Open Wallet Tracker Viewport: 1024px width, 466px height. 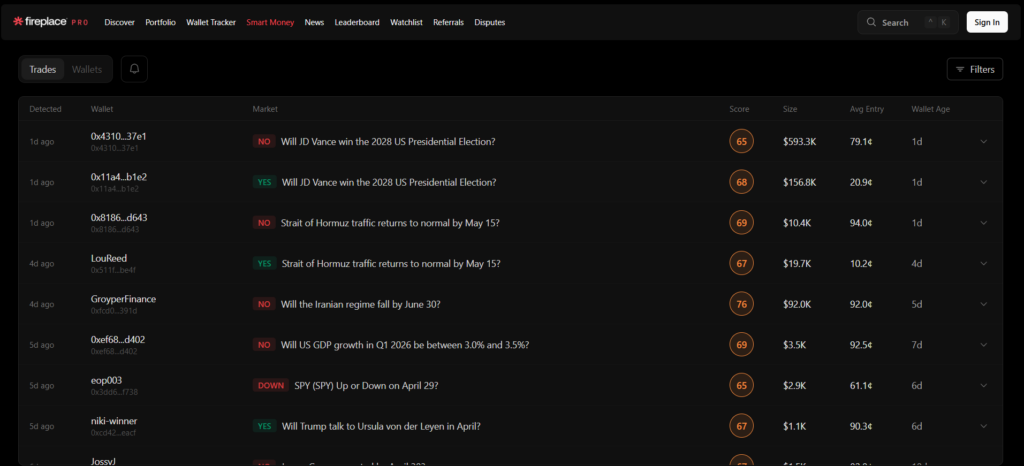pos(211,22)
